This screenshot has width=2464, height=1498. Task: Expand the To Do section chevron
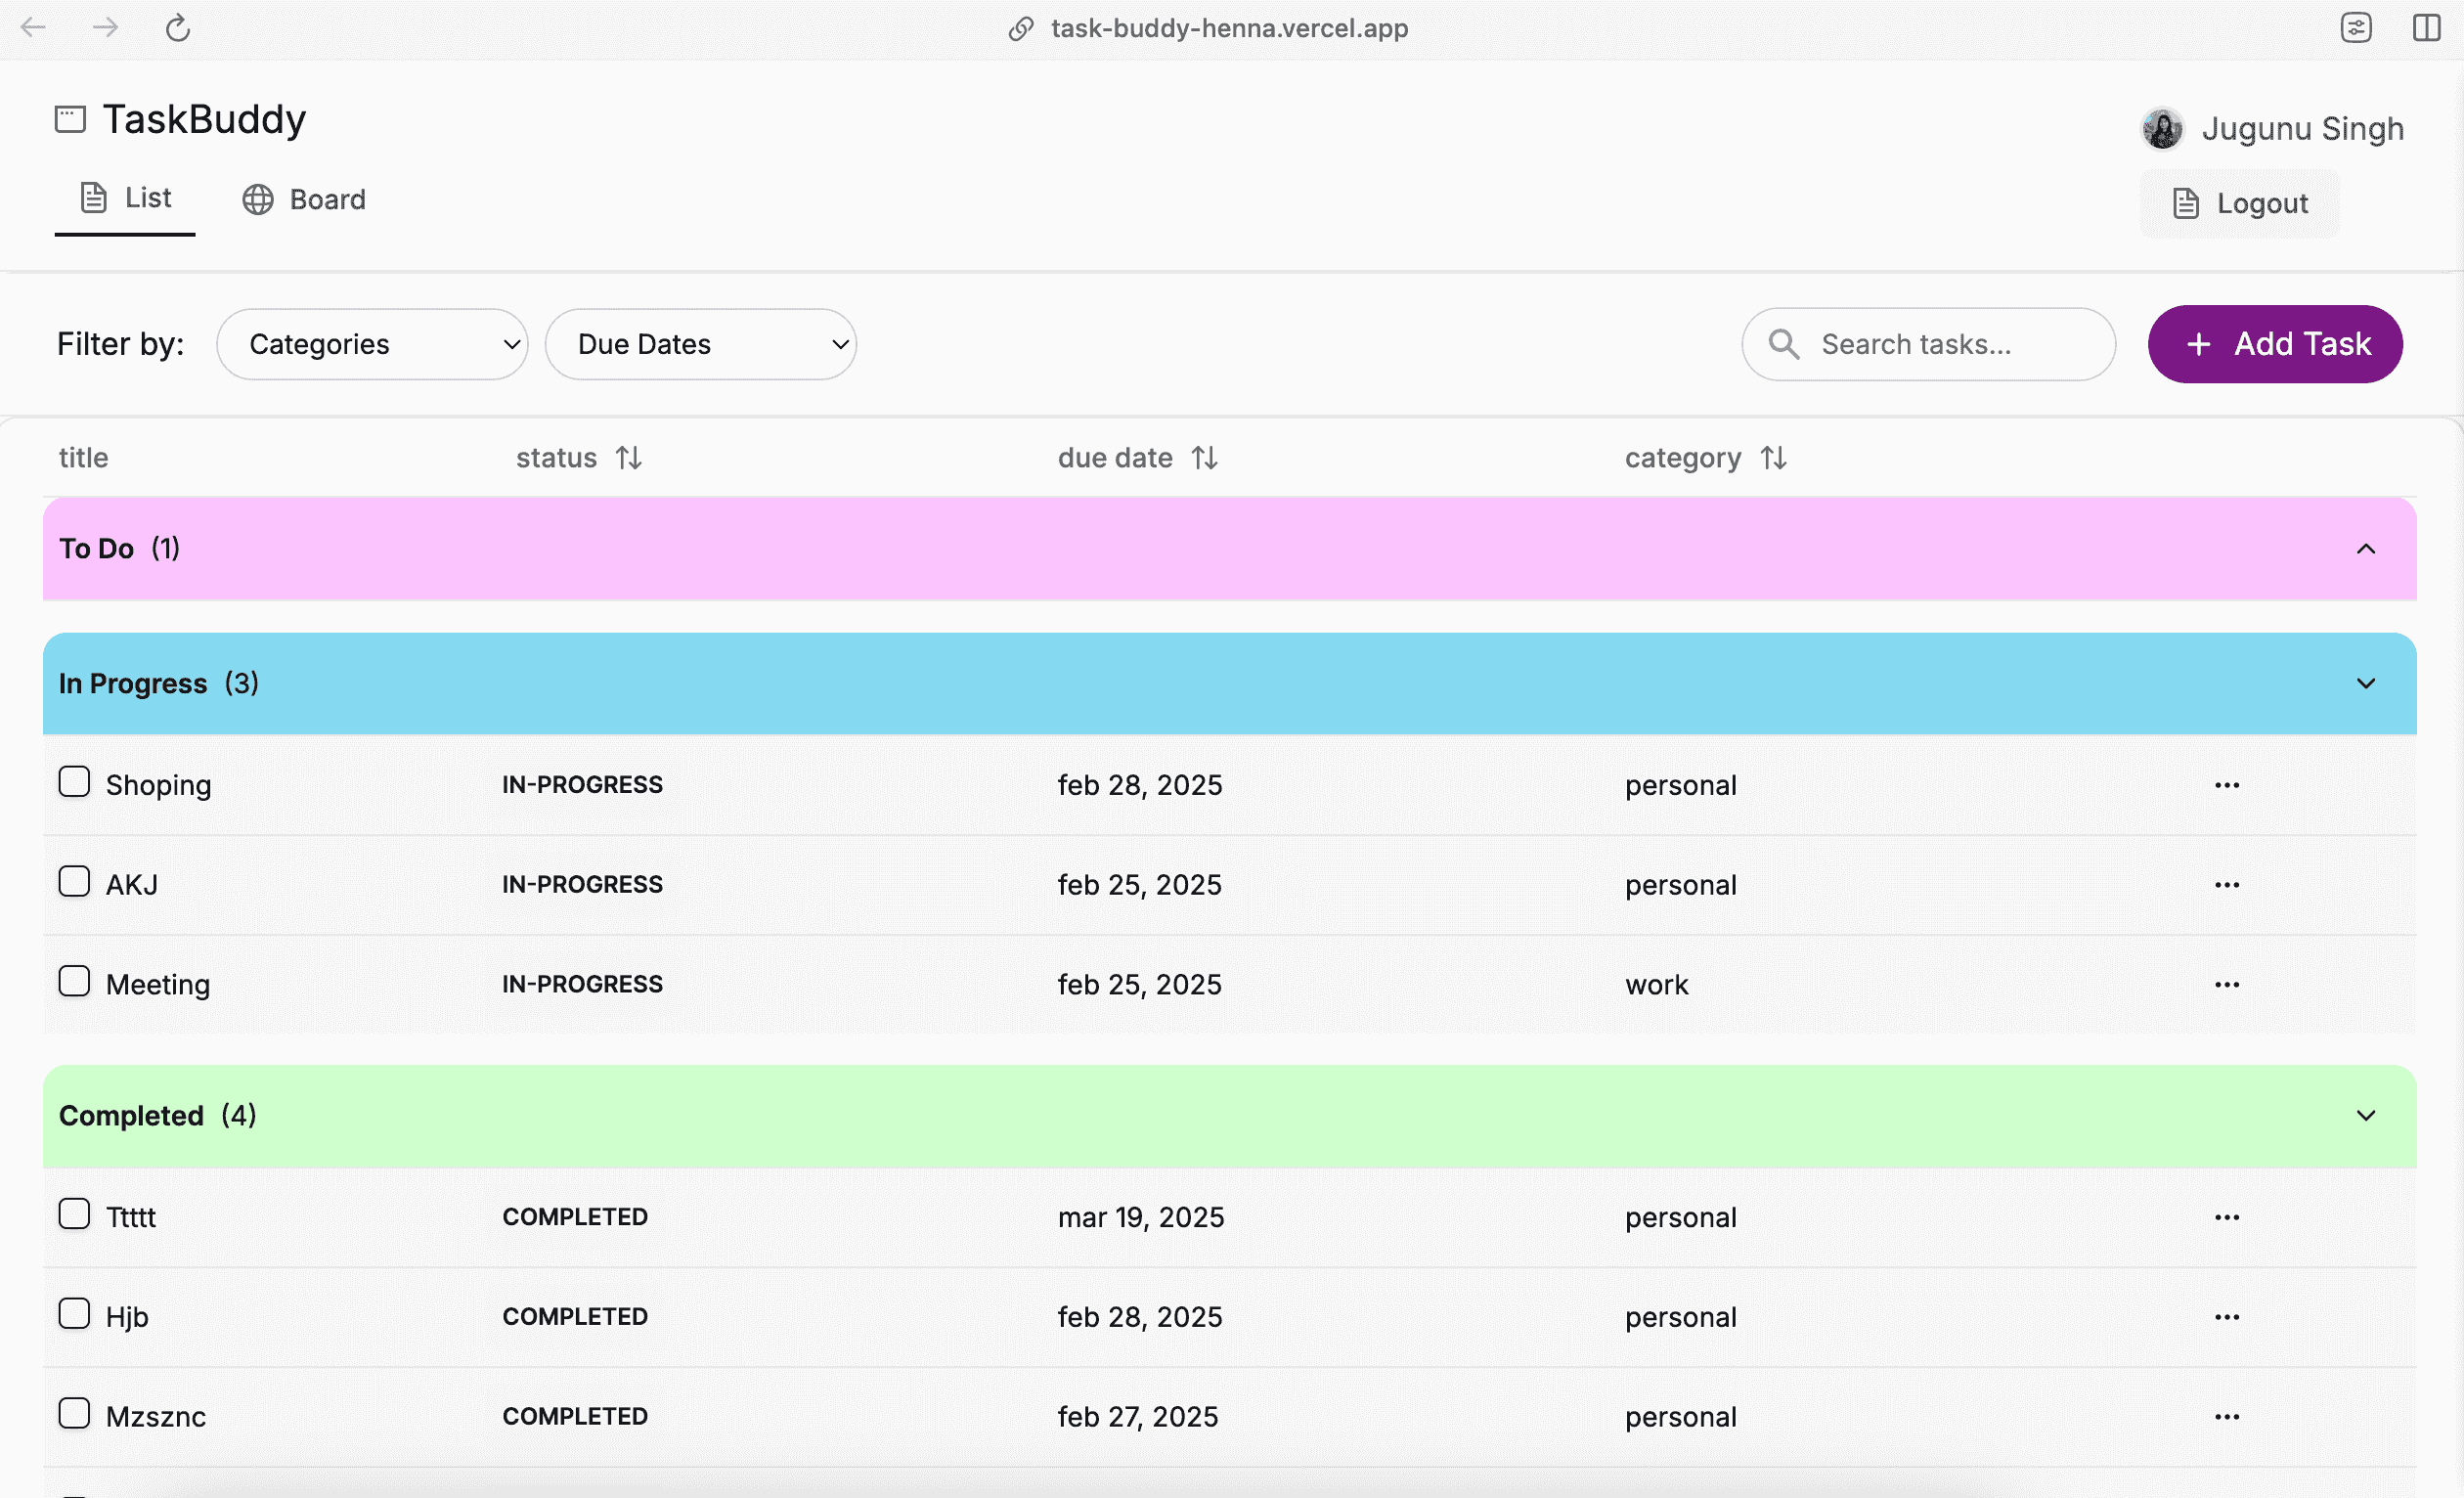coord(2365,549)
